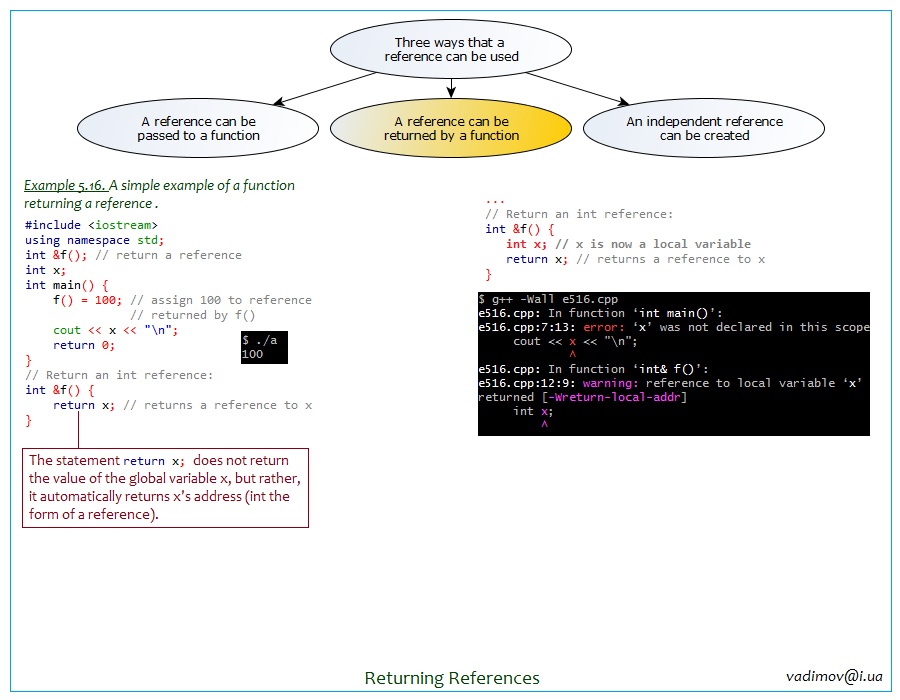Click the 'return 0;' line
900x700 pixels.
point(84,345)
